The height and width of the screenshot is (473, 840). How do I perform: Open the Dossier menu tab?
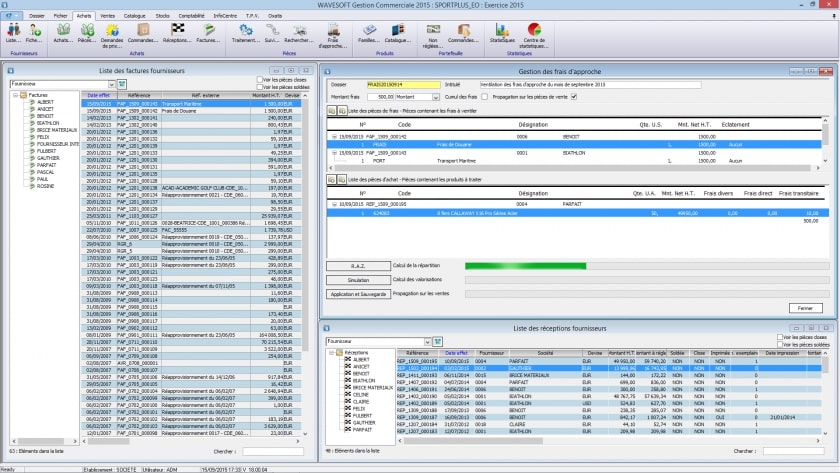pos(36,16)
